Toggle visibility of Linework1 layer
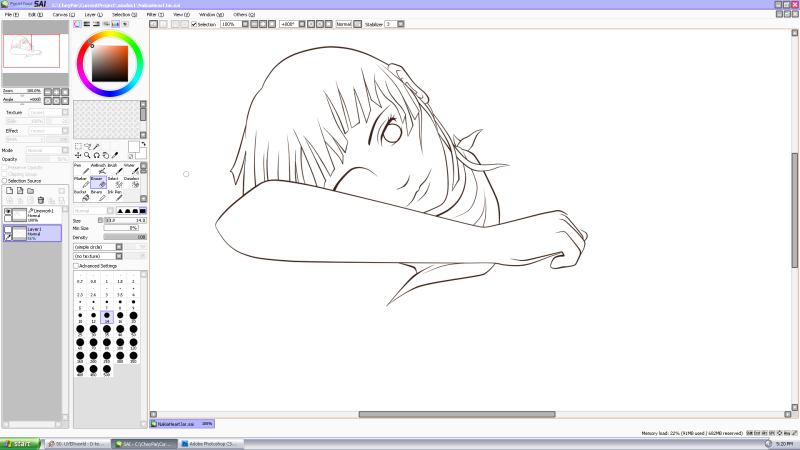Viewport: 800px width, 450px height. coord(8,212)
